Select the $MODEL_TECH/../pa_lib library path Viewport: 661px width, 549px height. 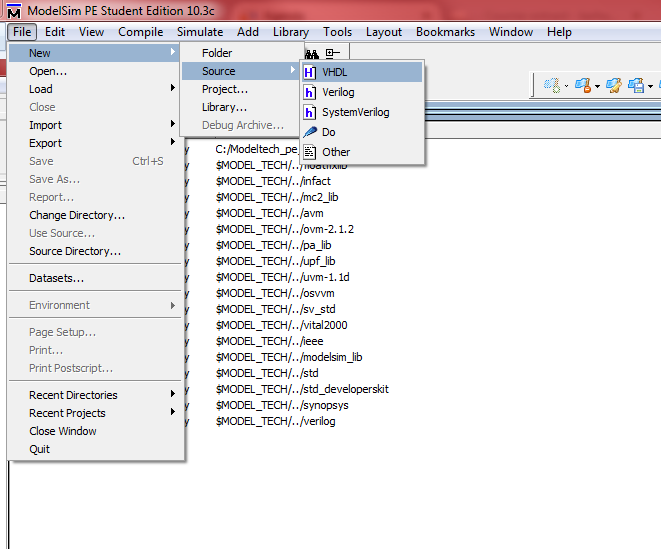click(x=274, y=245)
